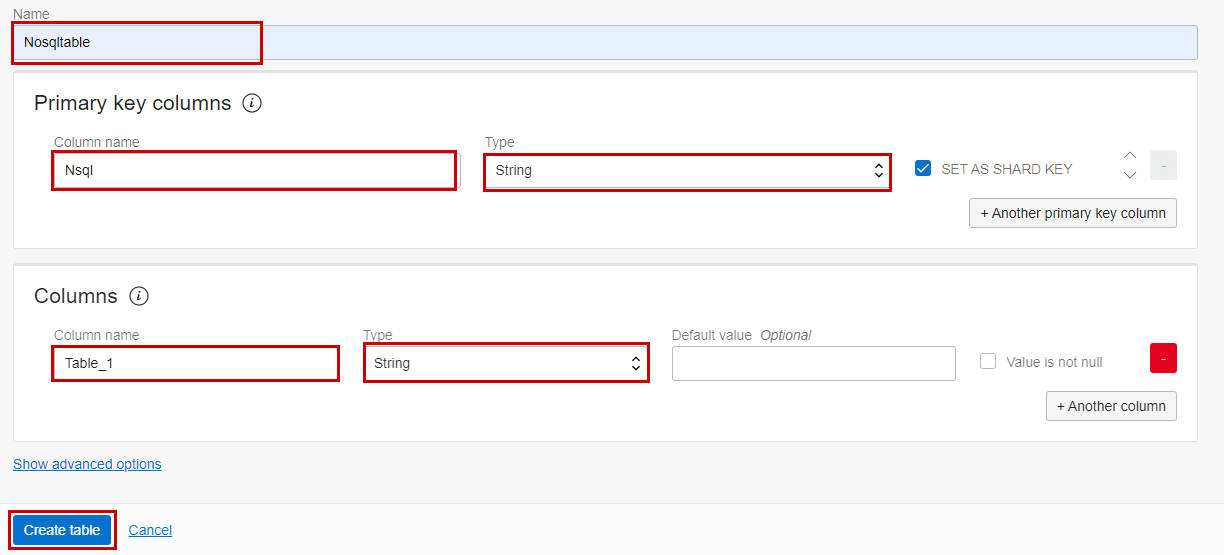Click the greyed-out minus button for Nsql primary key
The image size is (1224, 555).
(1163, 165)
